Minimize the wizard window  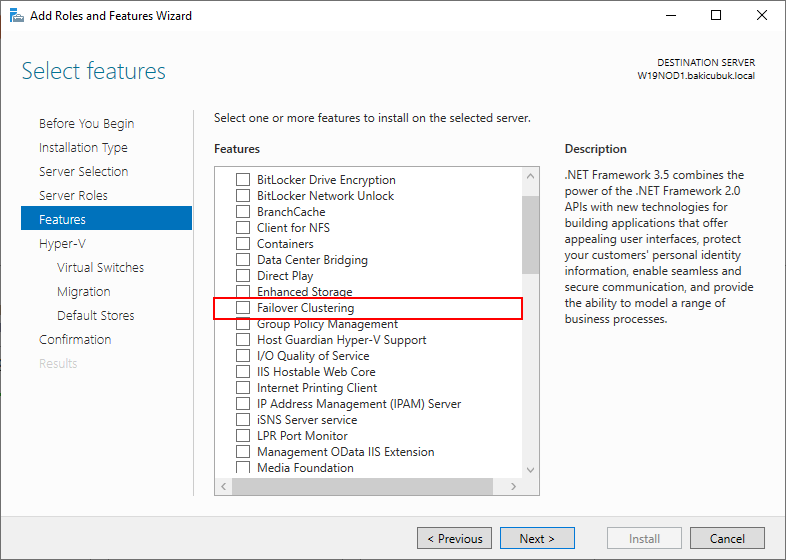pos(671,16)
